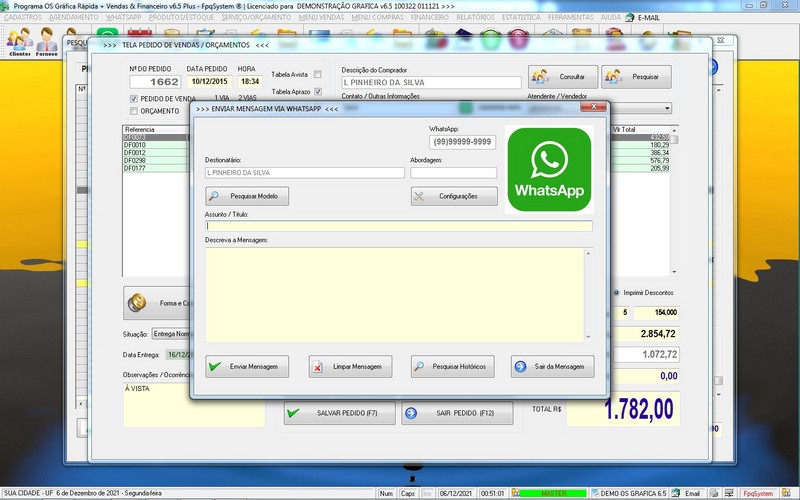Open the AGENDAMENTO menu

73,17
